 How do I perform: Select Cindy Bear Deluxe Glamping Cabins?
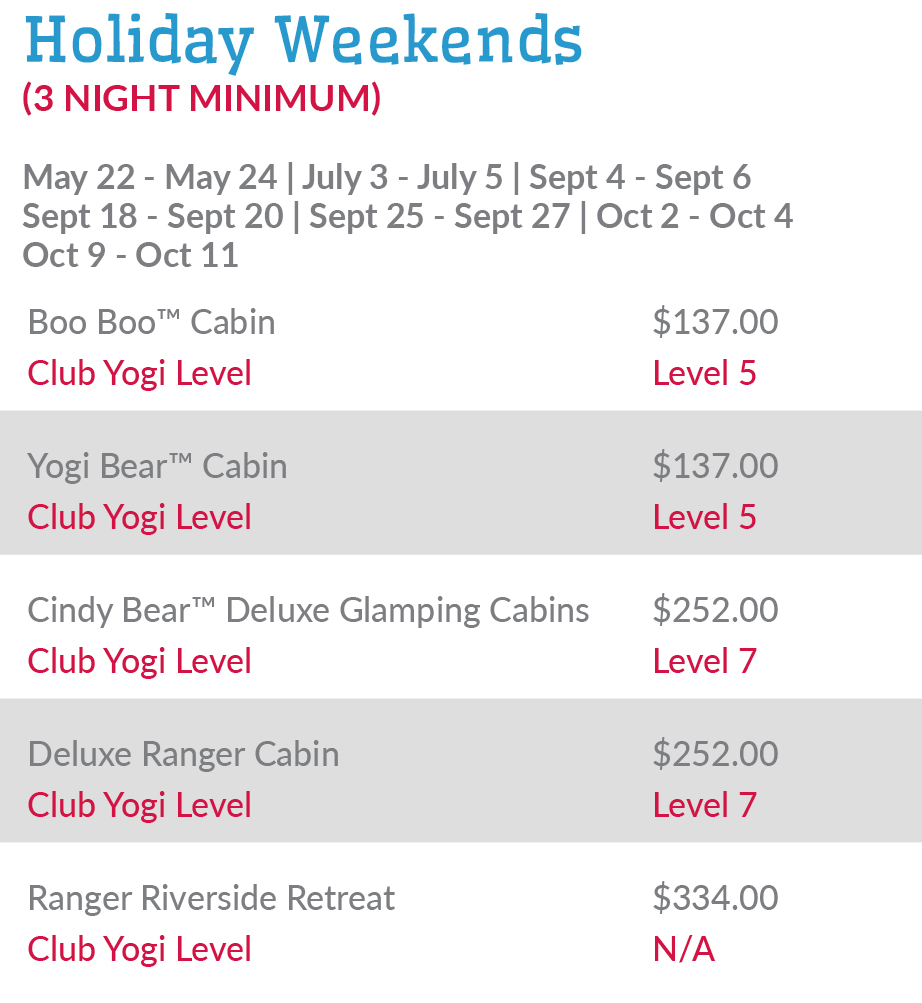pos(308,611)
